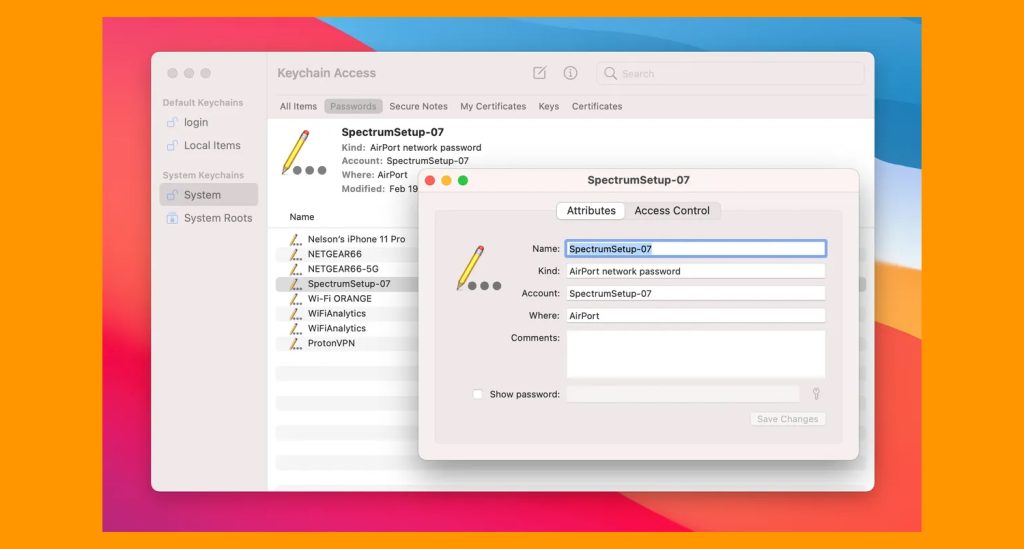Select the first WiFiAnalytics row
This screenshot has height=549, width=1024.
tap(347, 313)
